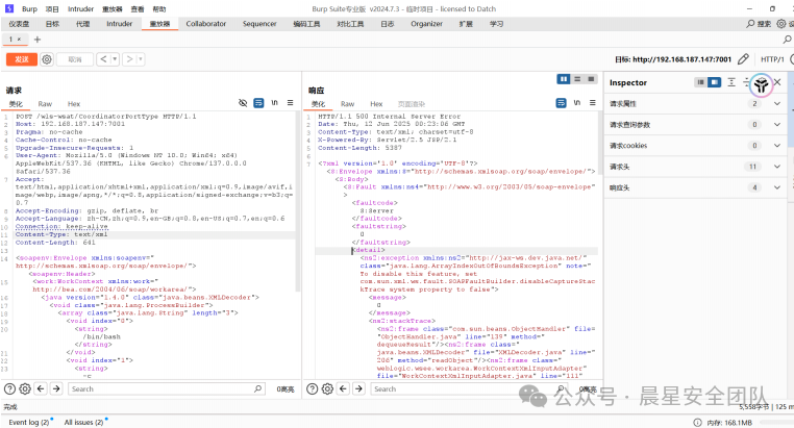Add a new Repeater tab with plus icon
This screenshot has height=428, width=794.
coord(38,39)
